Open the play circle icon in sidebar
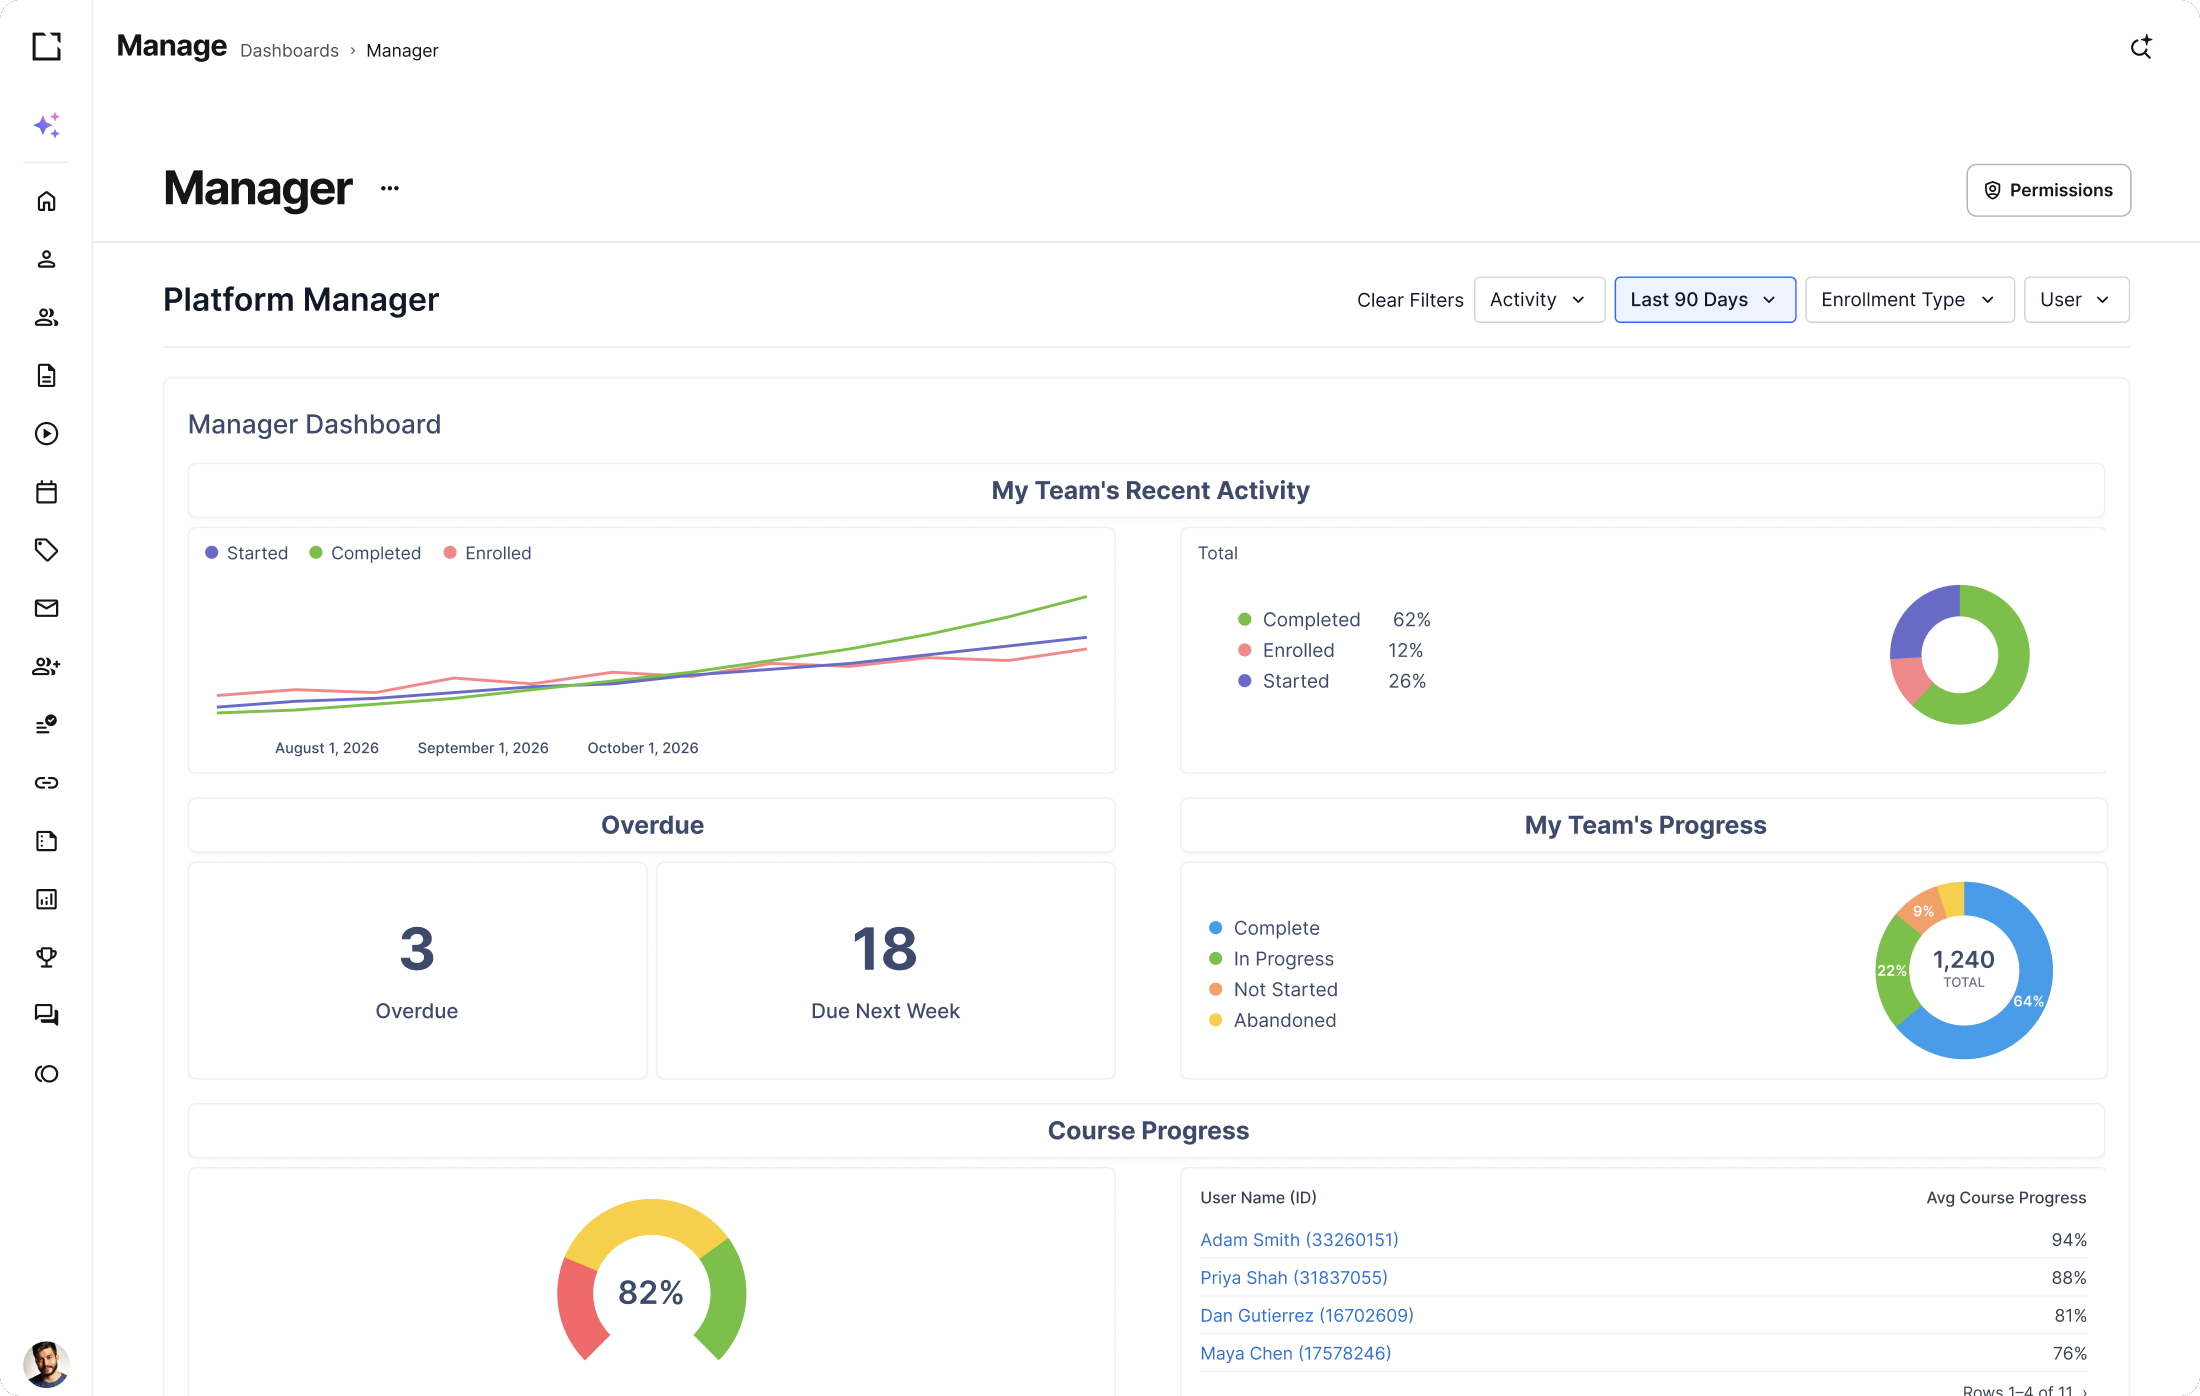This screenshot has height=1396, width=2200. click(x=46, y=433)
